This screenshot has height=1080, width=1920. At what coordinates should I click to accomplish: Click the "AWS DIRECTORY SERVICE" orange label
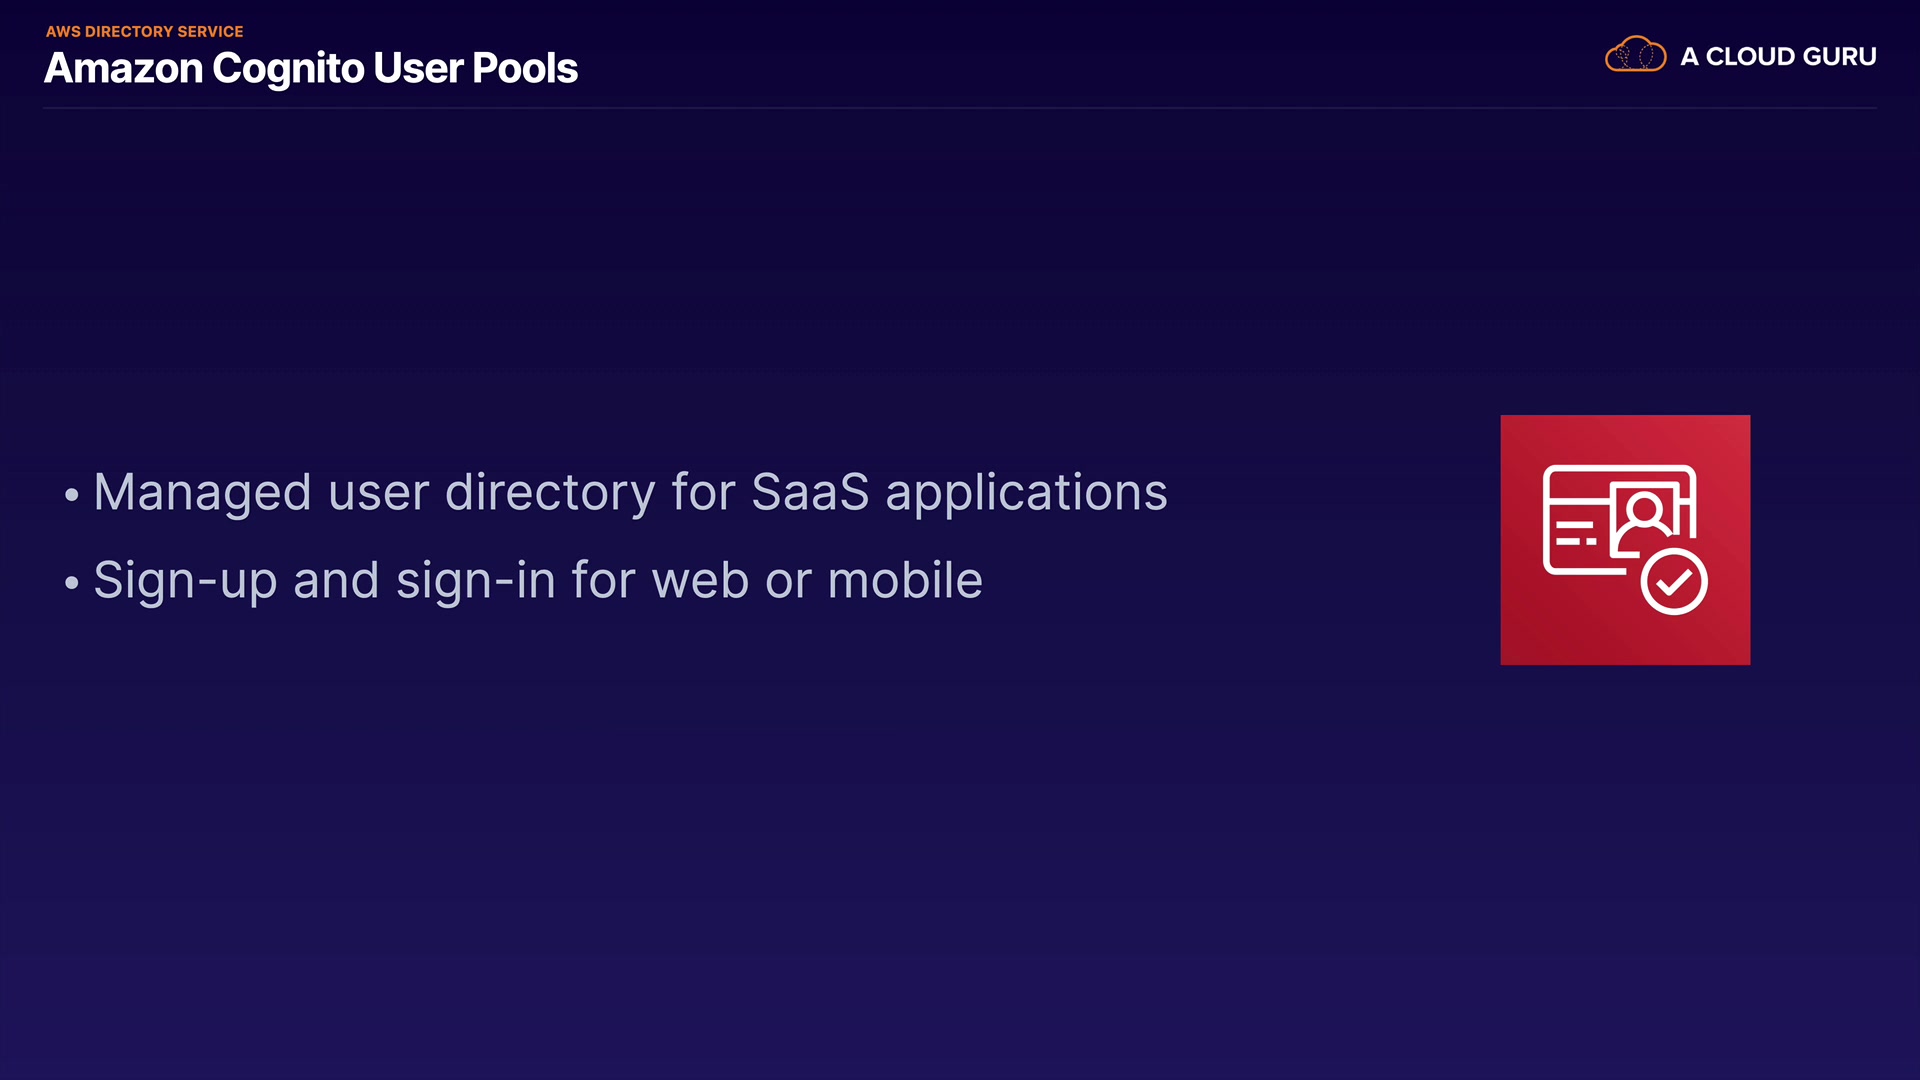pos(145,32)
